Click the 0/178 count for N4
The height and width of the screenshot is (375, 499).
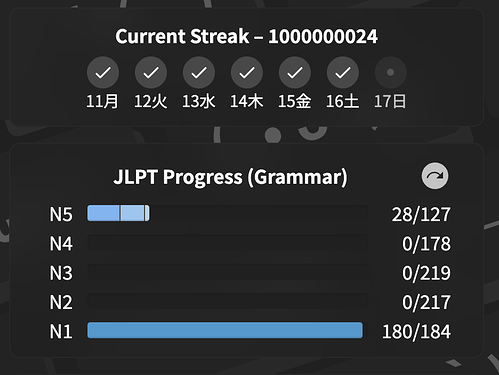pos(426,244)
